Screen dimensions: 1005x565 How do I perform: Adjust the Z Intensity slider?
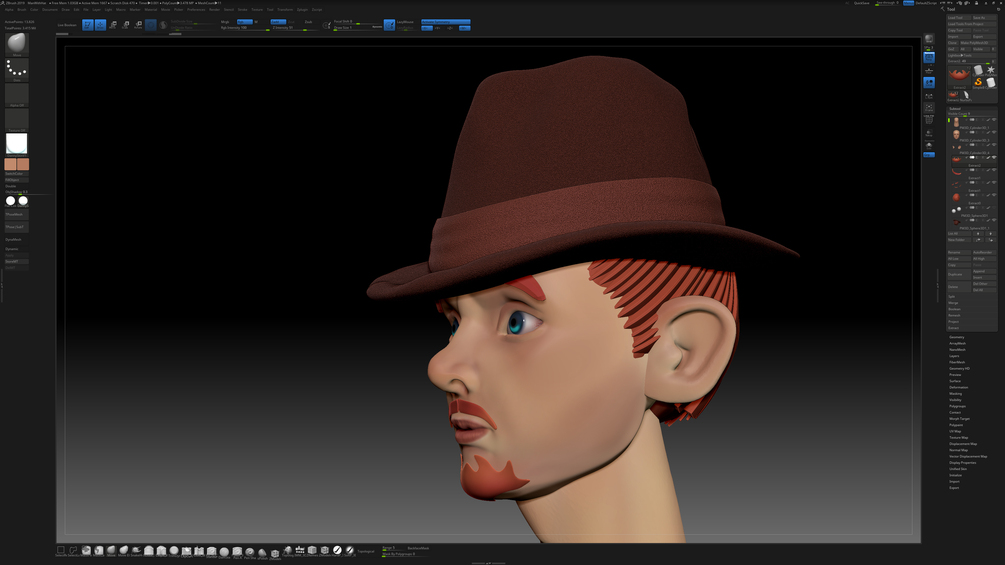tap(295, 28)
